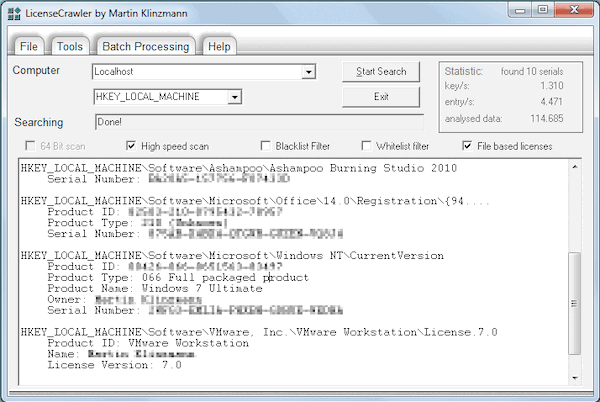
Task: Maximize the LicenseCrawler window
Action: click(x=543, y=10)
